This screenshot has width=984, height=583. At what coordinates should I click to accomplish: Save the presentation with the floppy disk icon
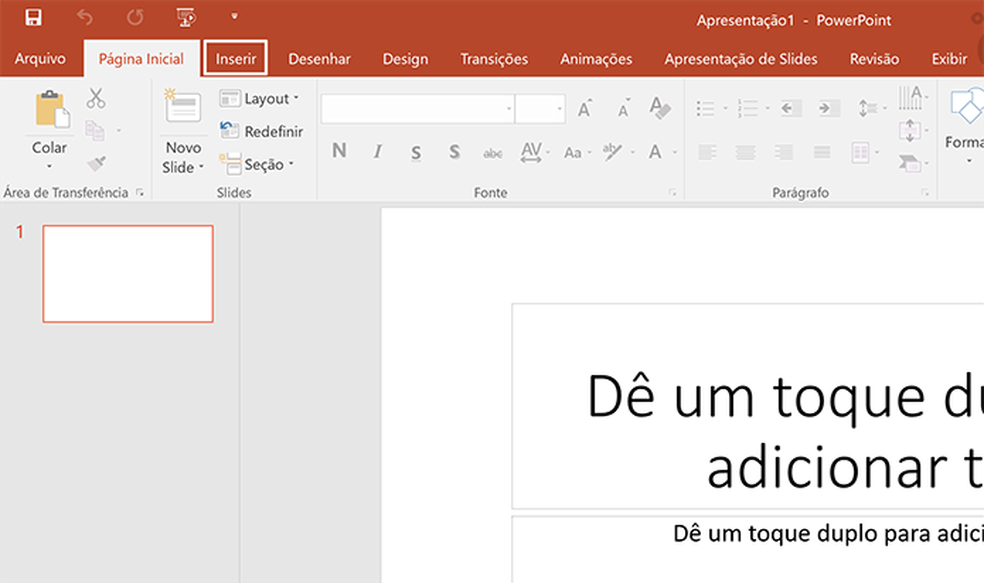[x=33, y=17]
